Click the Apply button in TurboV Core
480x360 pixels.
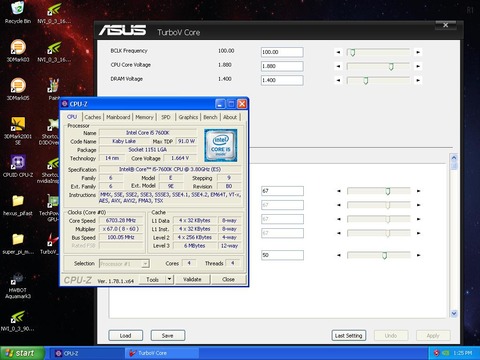[x=433, y=335]
